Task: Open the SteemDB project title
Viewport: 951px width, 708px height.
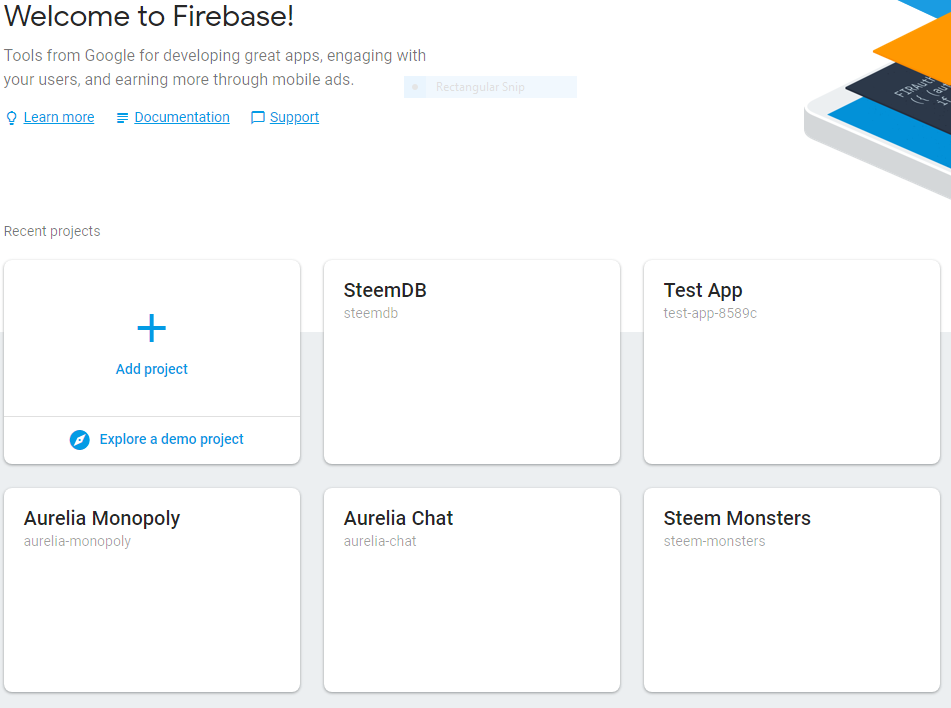Action: click(x=385, y=291)
